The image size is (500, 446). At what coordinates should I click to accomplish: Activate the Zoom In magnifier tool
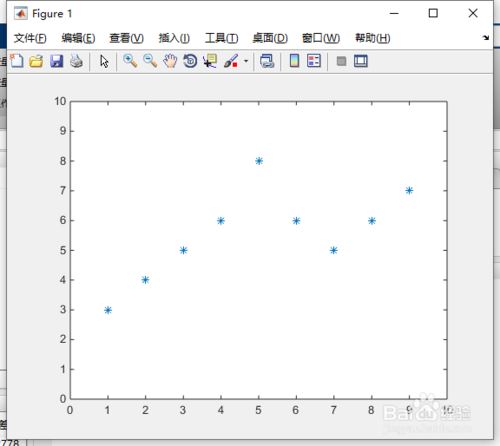coord(130,61)
